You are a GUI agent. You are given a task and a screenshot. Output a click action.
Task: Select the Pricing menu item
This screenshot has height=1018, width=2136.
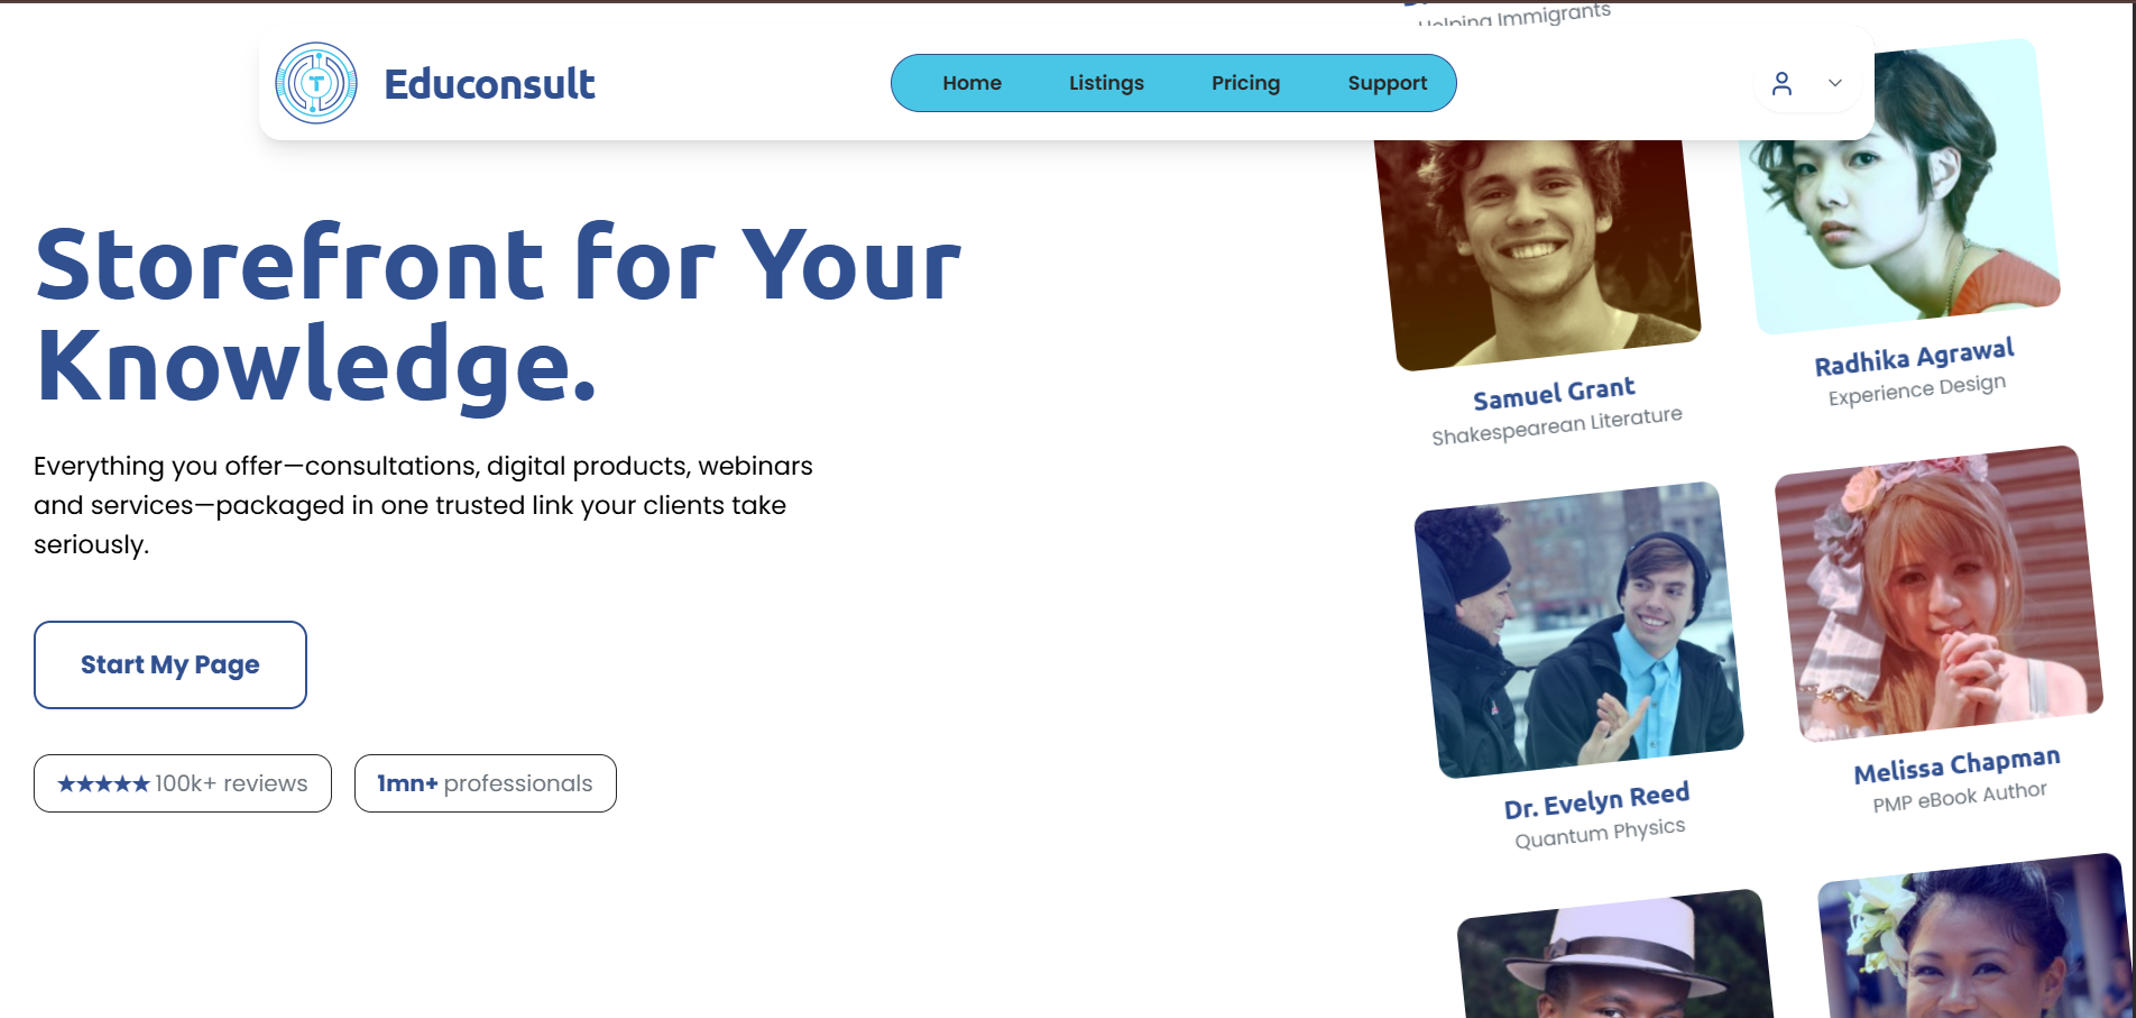[x=1245, y=83]
